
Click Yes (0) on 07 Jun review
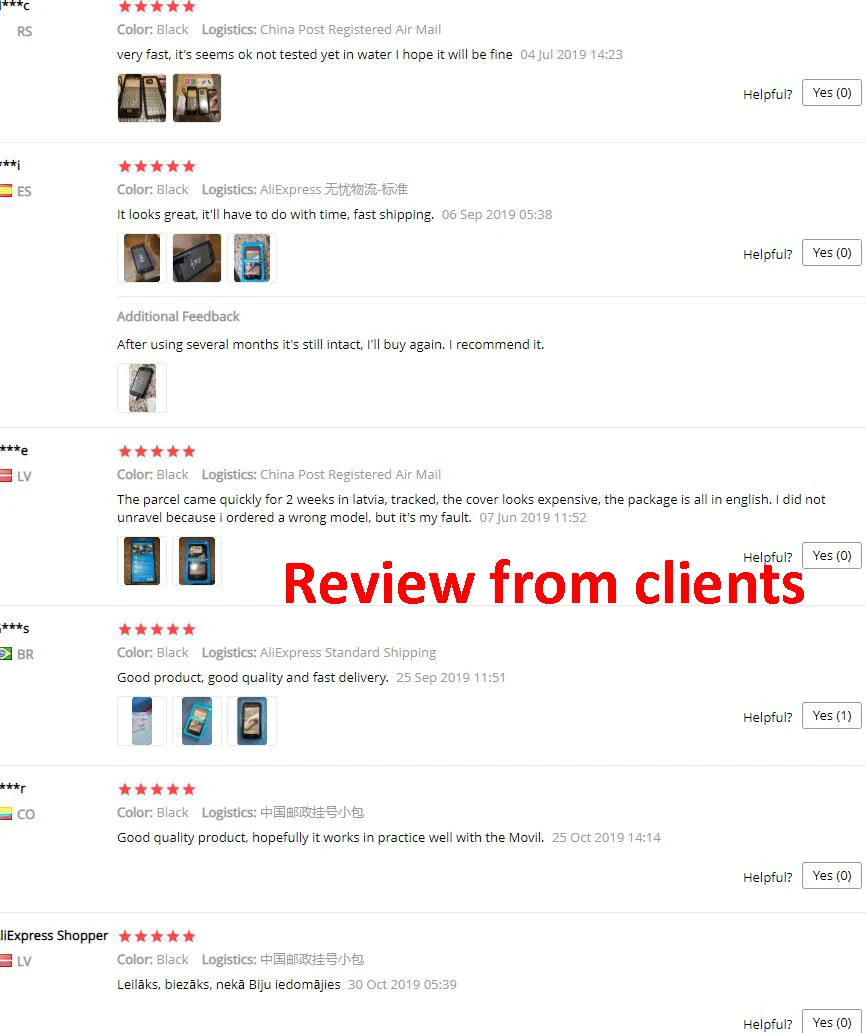[x=831, y=556]
